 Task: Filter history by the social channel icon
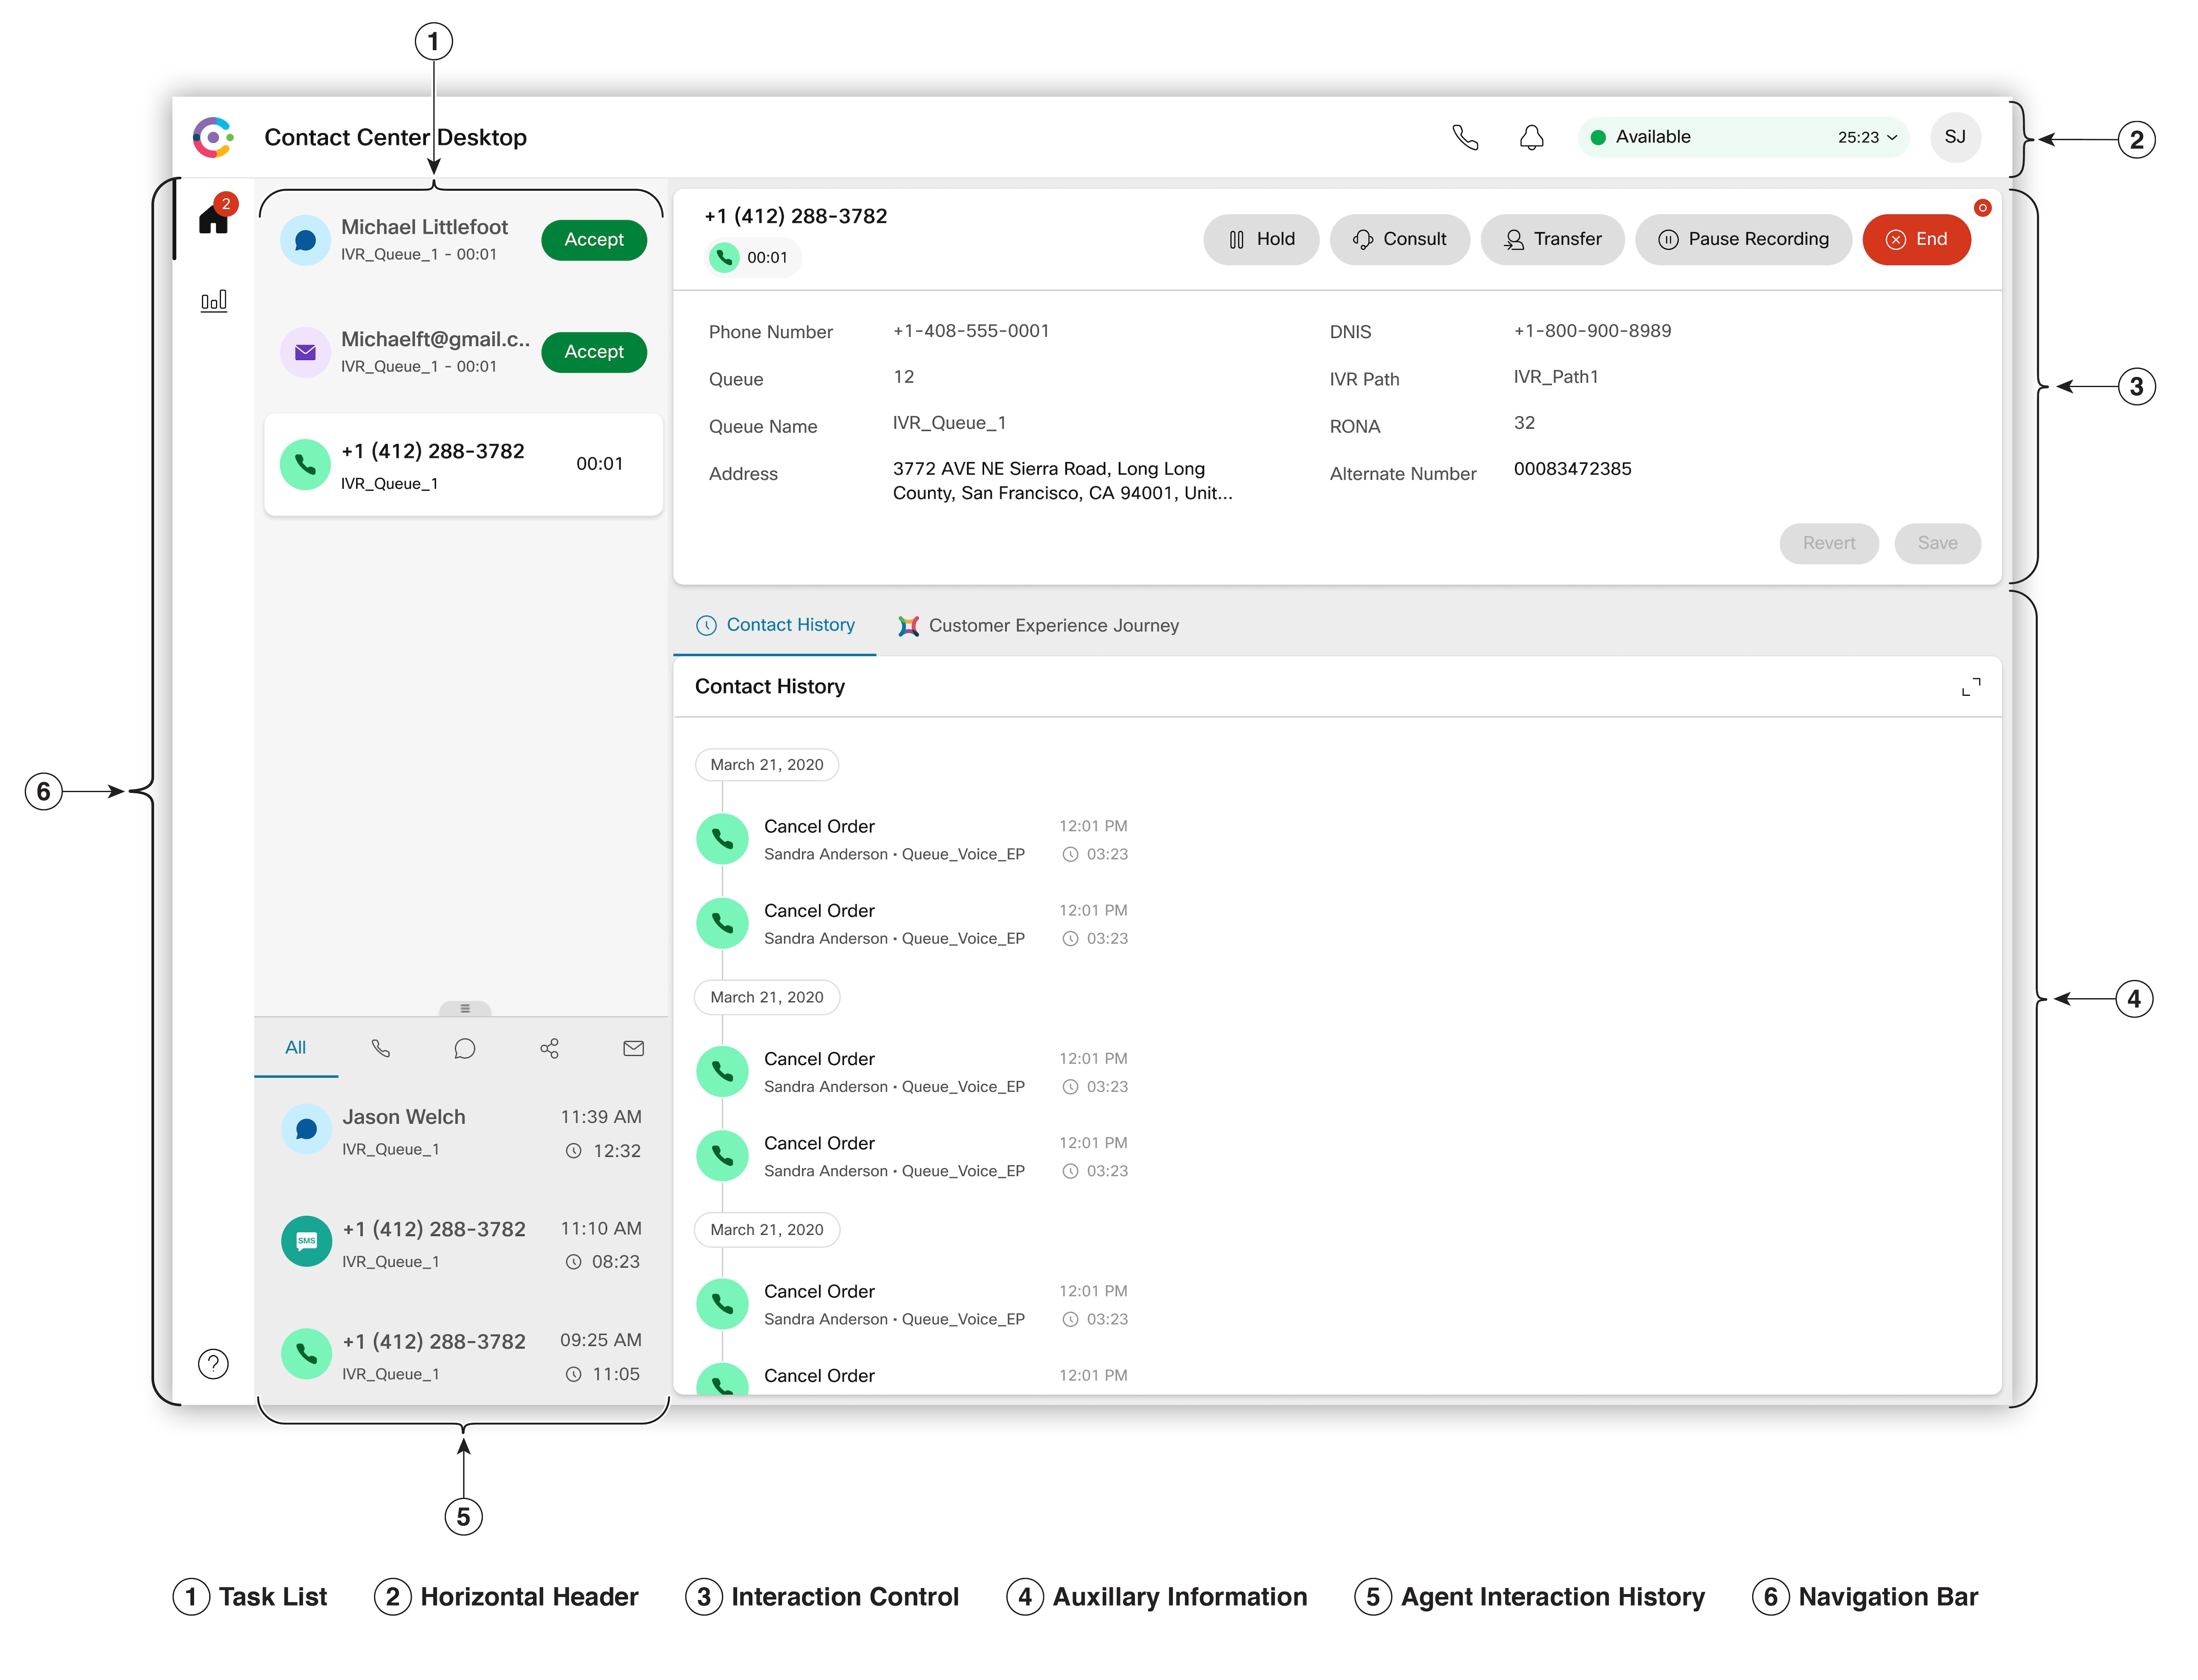[x=548, y=1048]
